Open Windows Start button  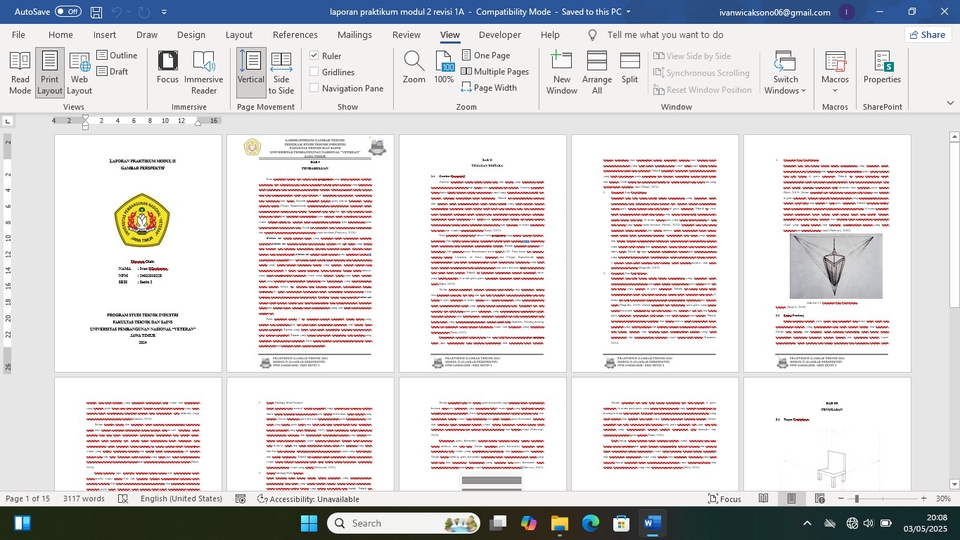coord(309,523)
